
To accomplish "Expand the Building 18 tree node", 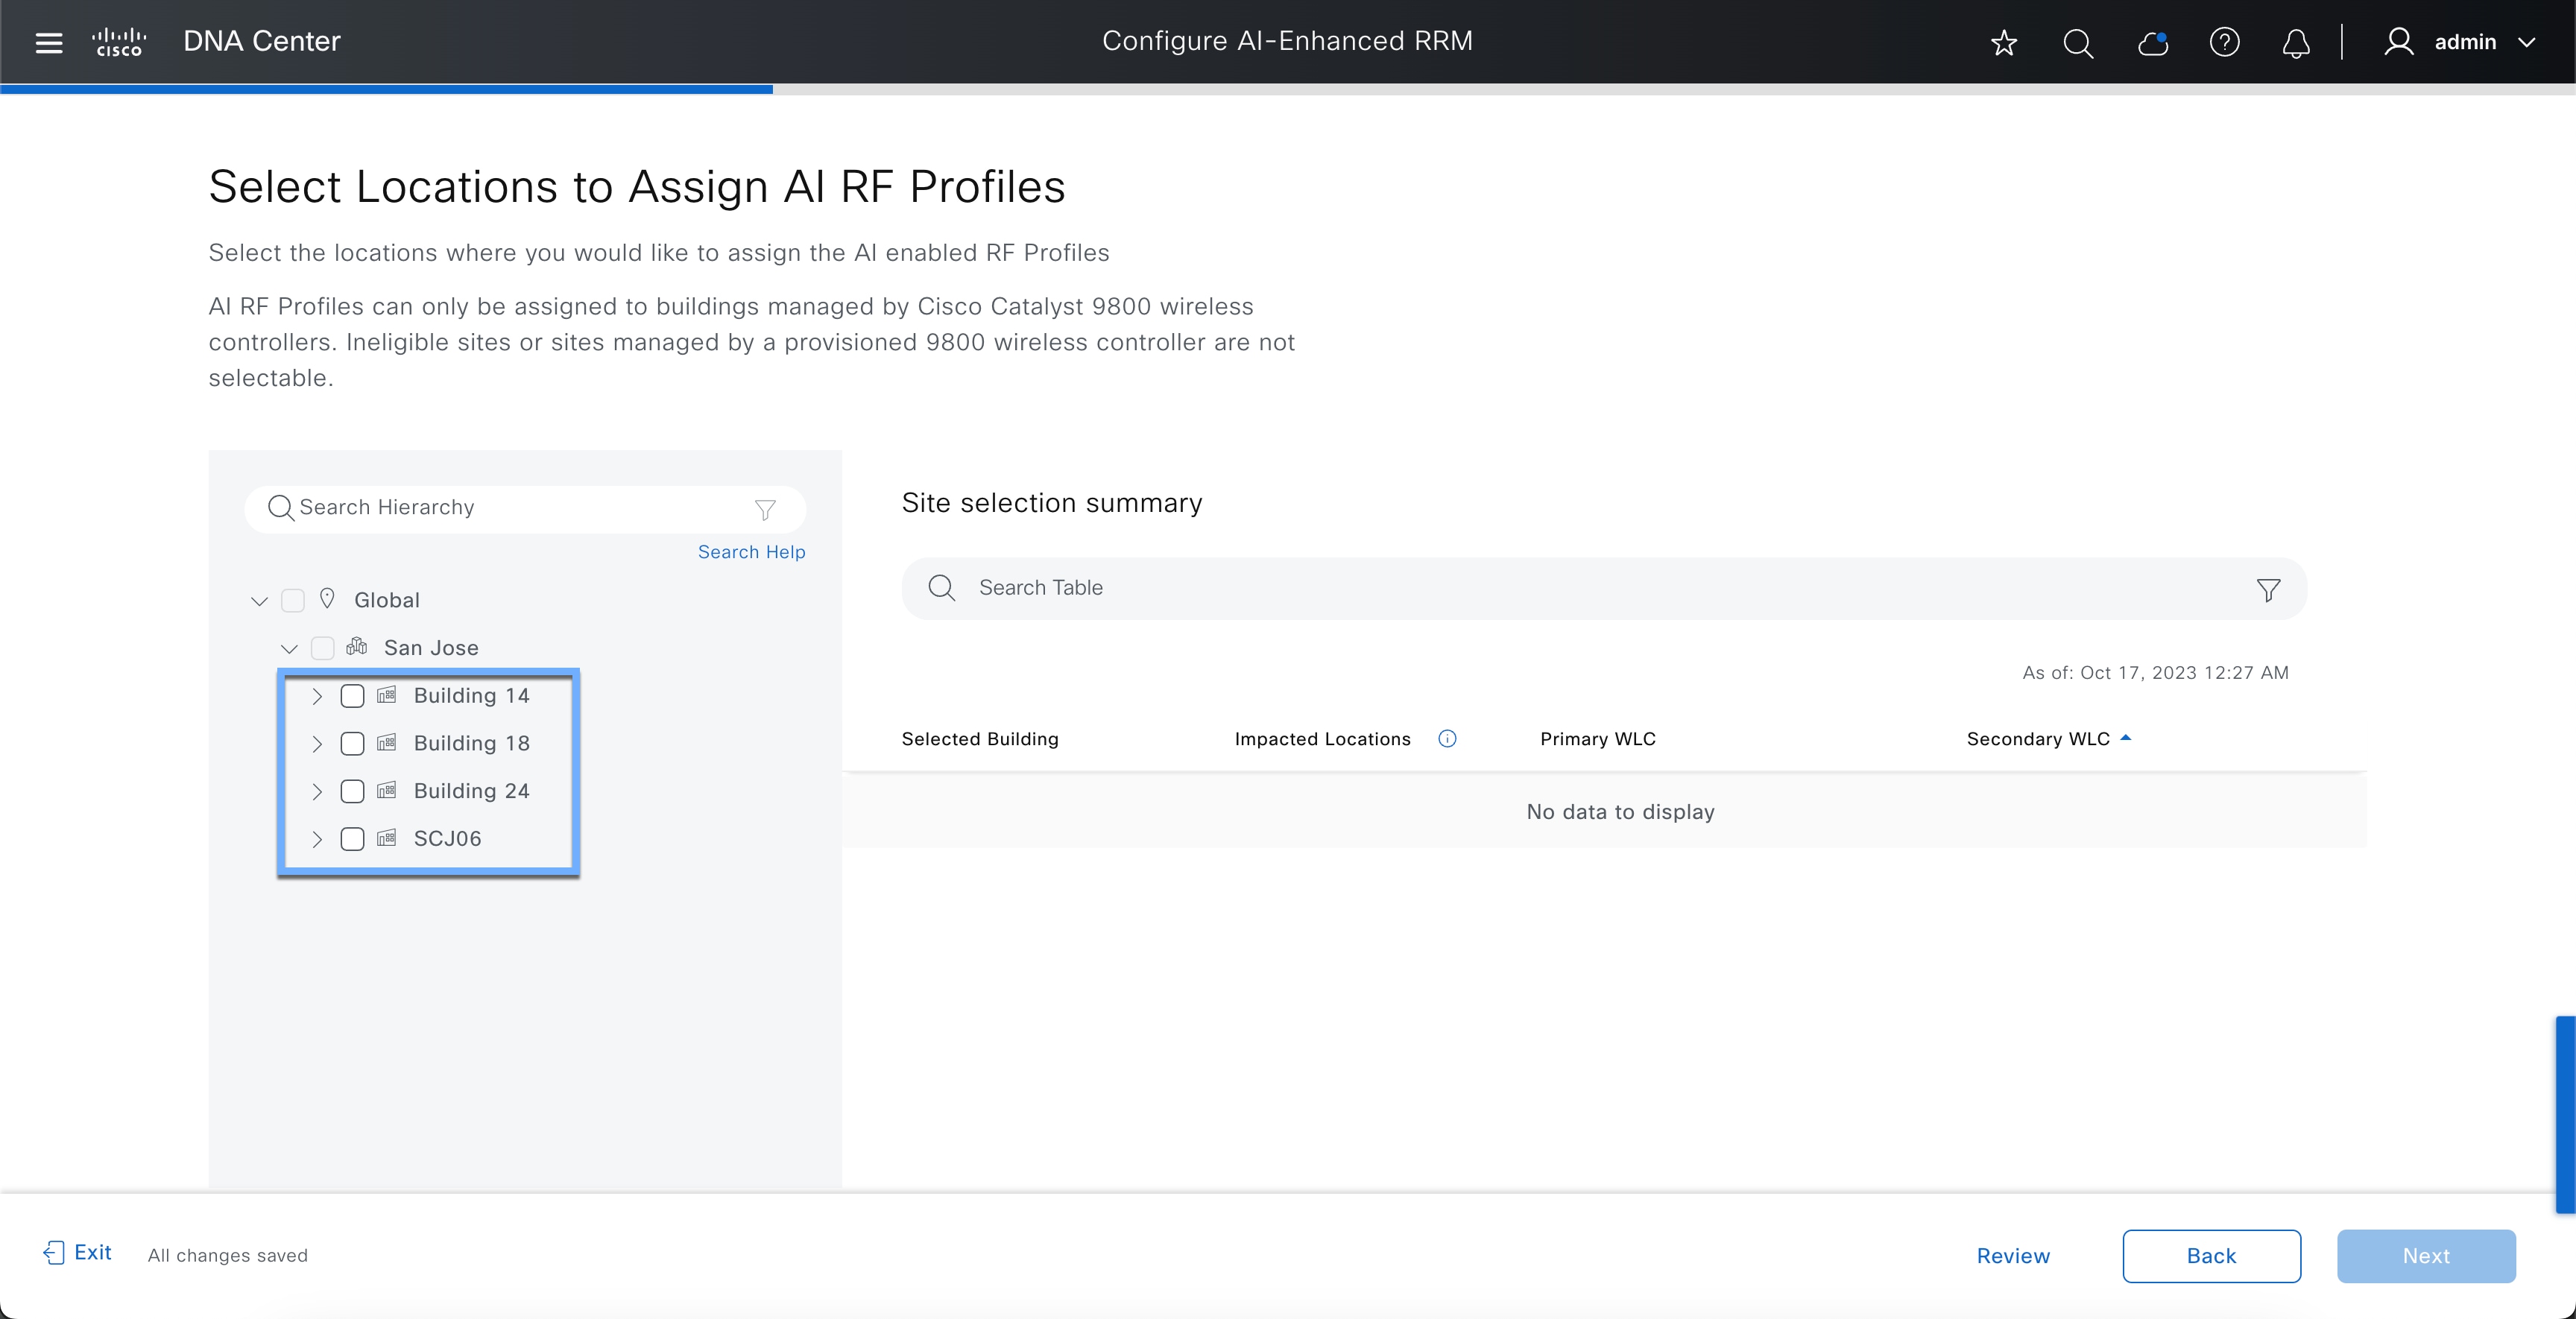I will point(317,744).
